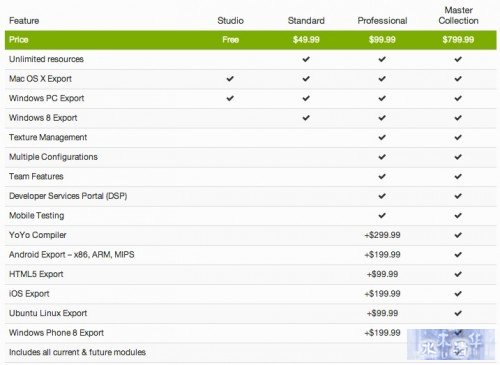Click the Studio checkmark for Mac OS X Export

pyautogui.click(x=230, y=79)
